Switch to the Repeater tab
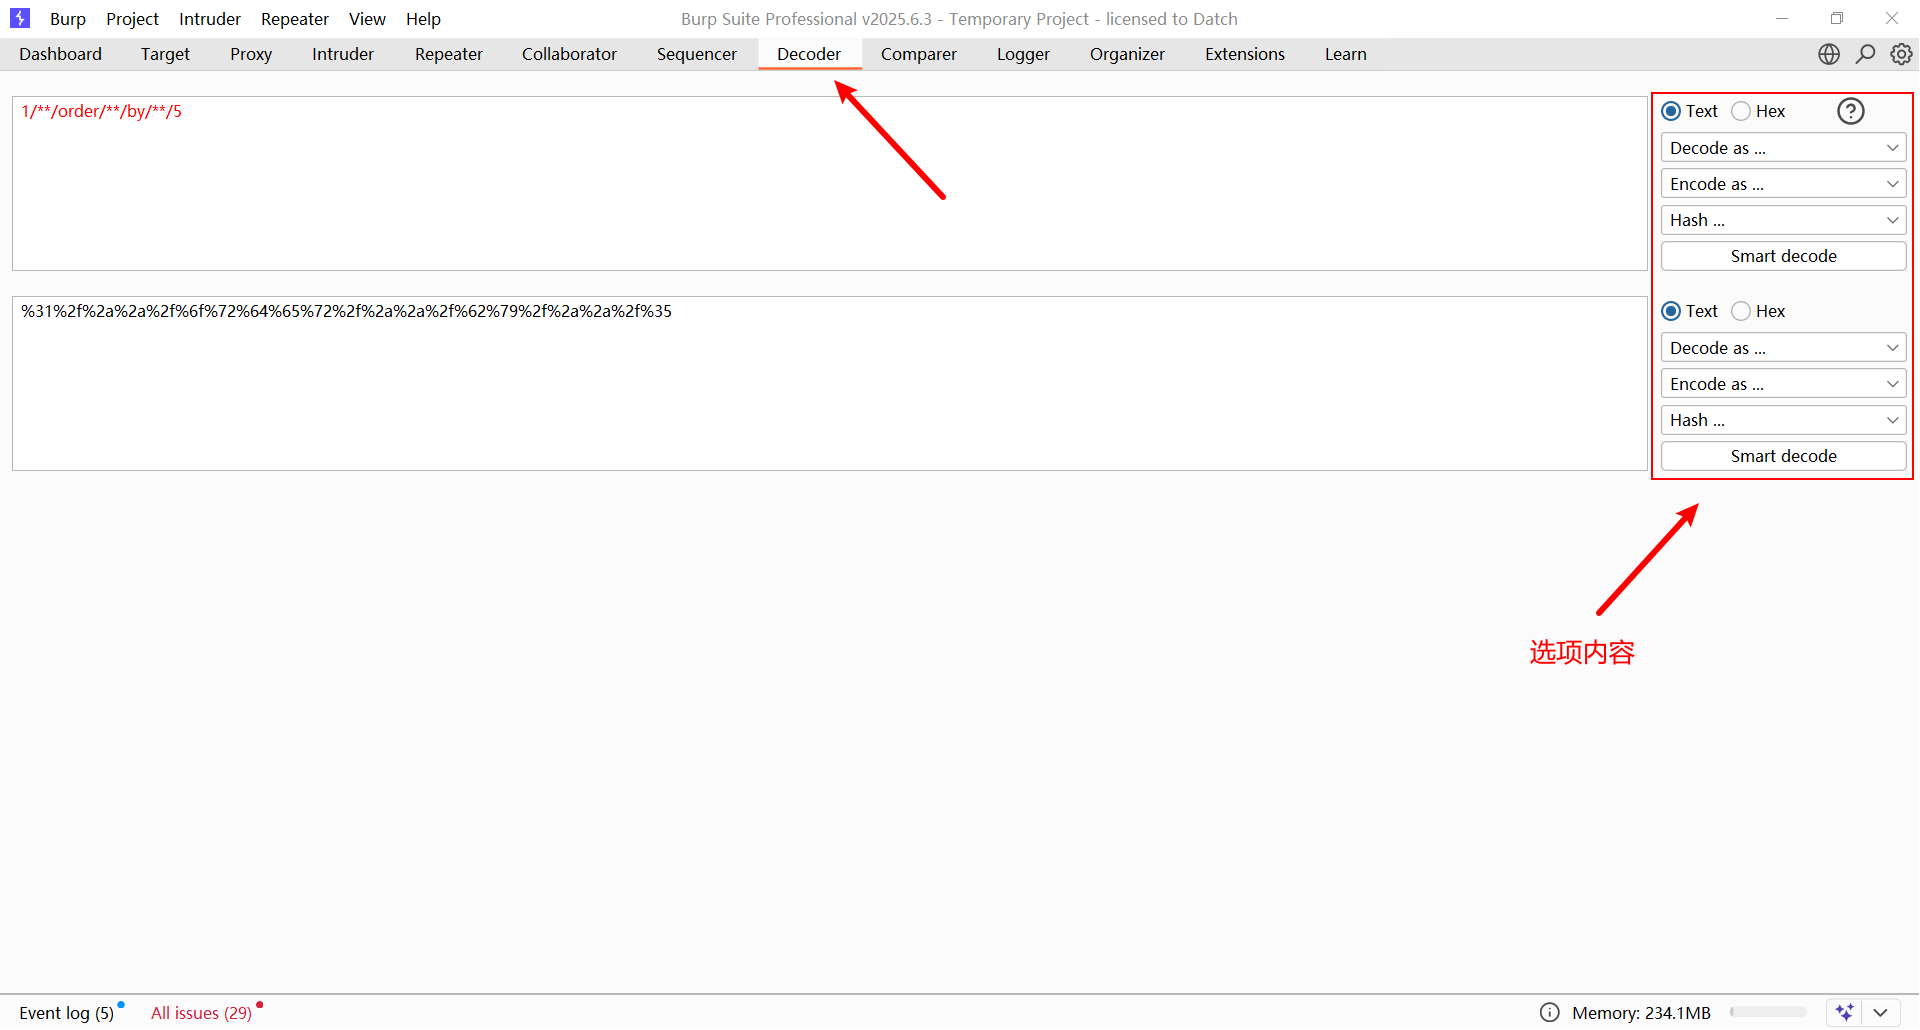This screenshot has height=1030, width=1920. click(449, 54)
